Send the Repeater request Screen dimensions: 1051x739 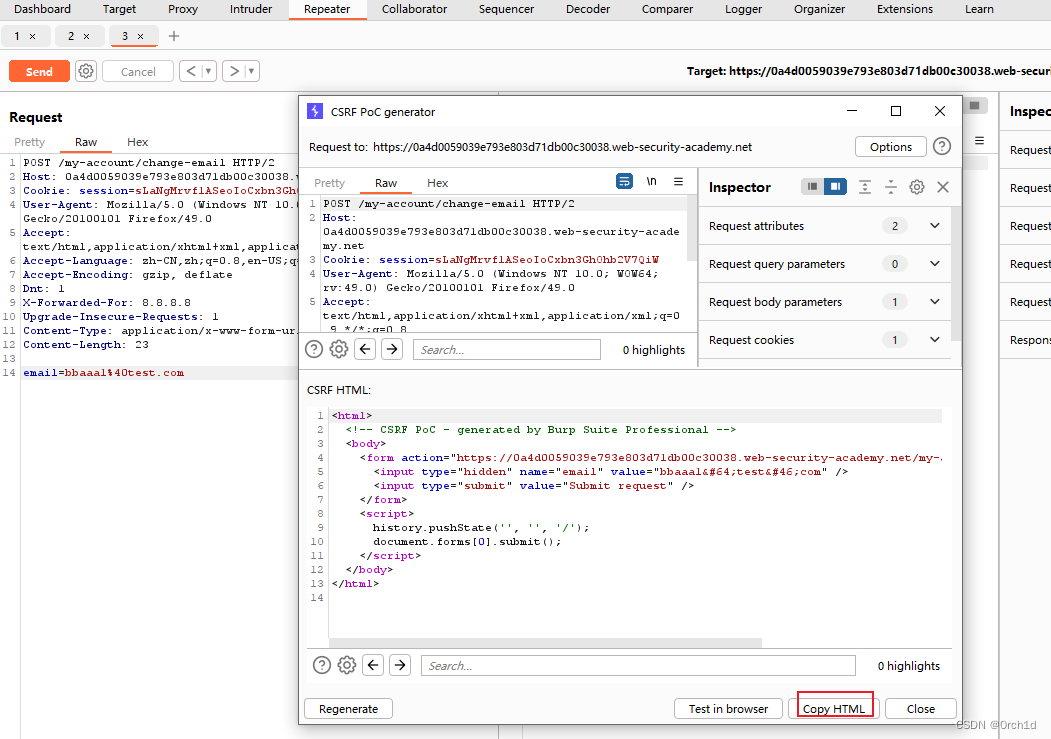pyautogui.click(x=39, y=72)
